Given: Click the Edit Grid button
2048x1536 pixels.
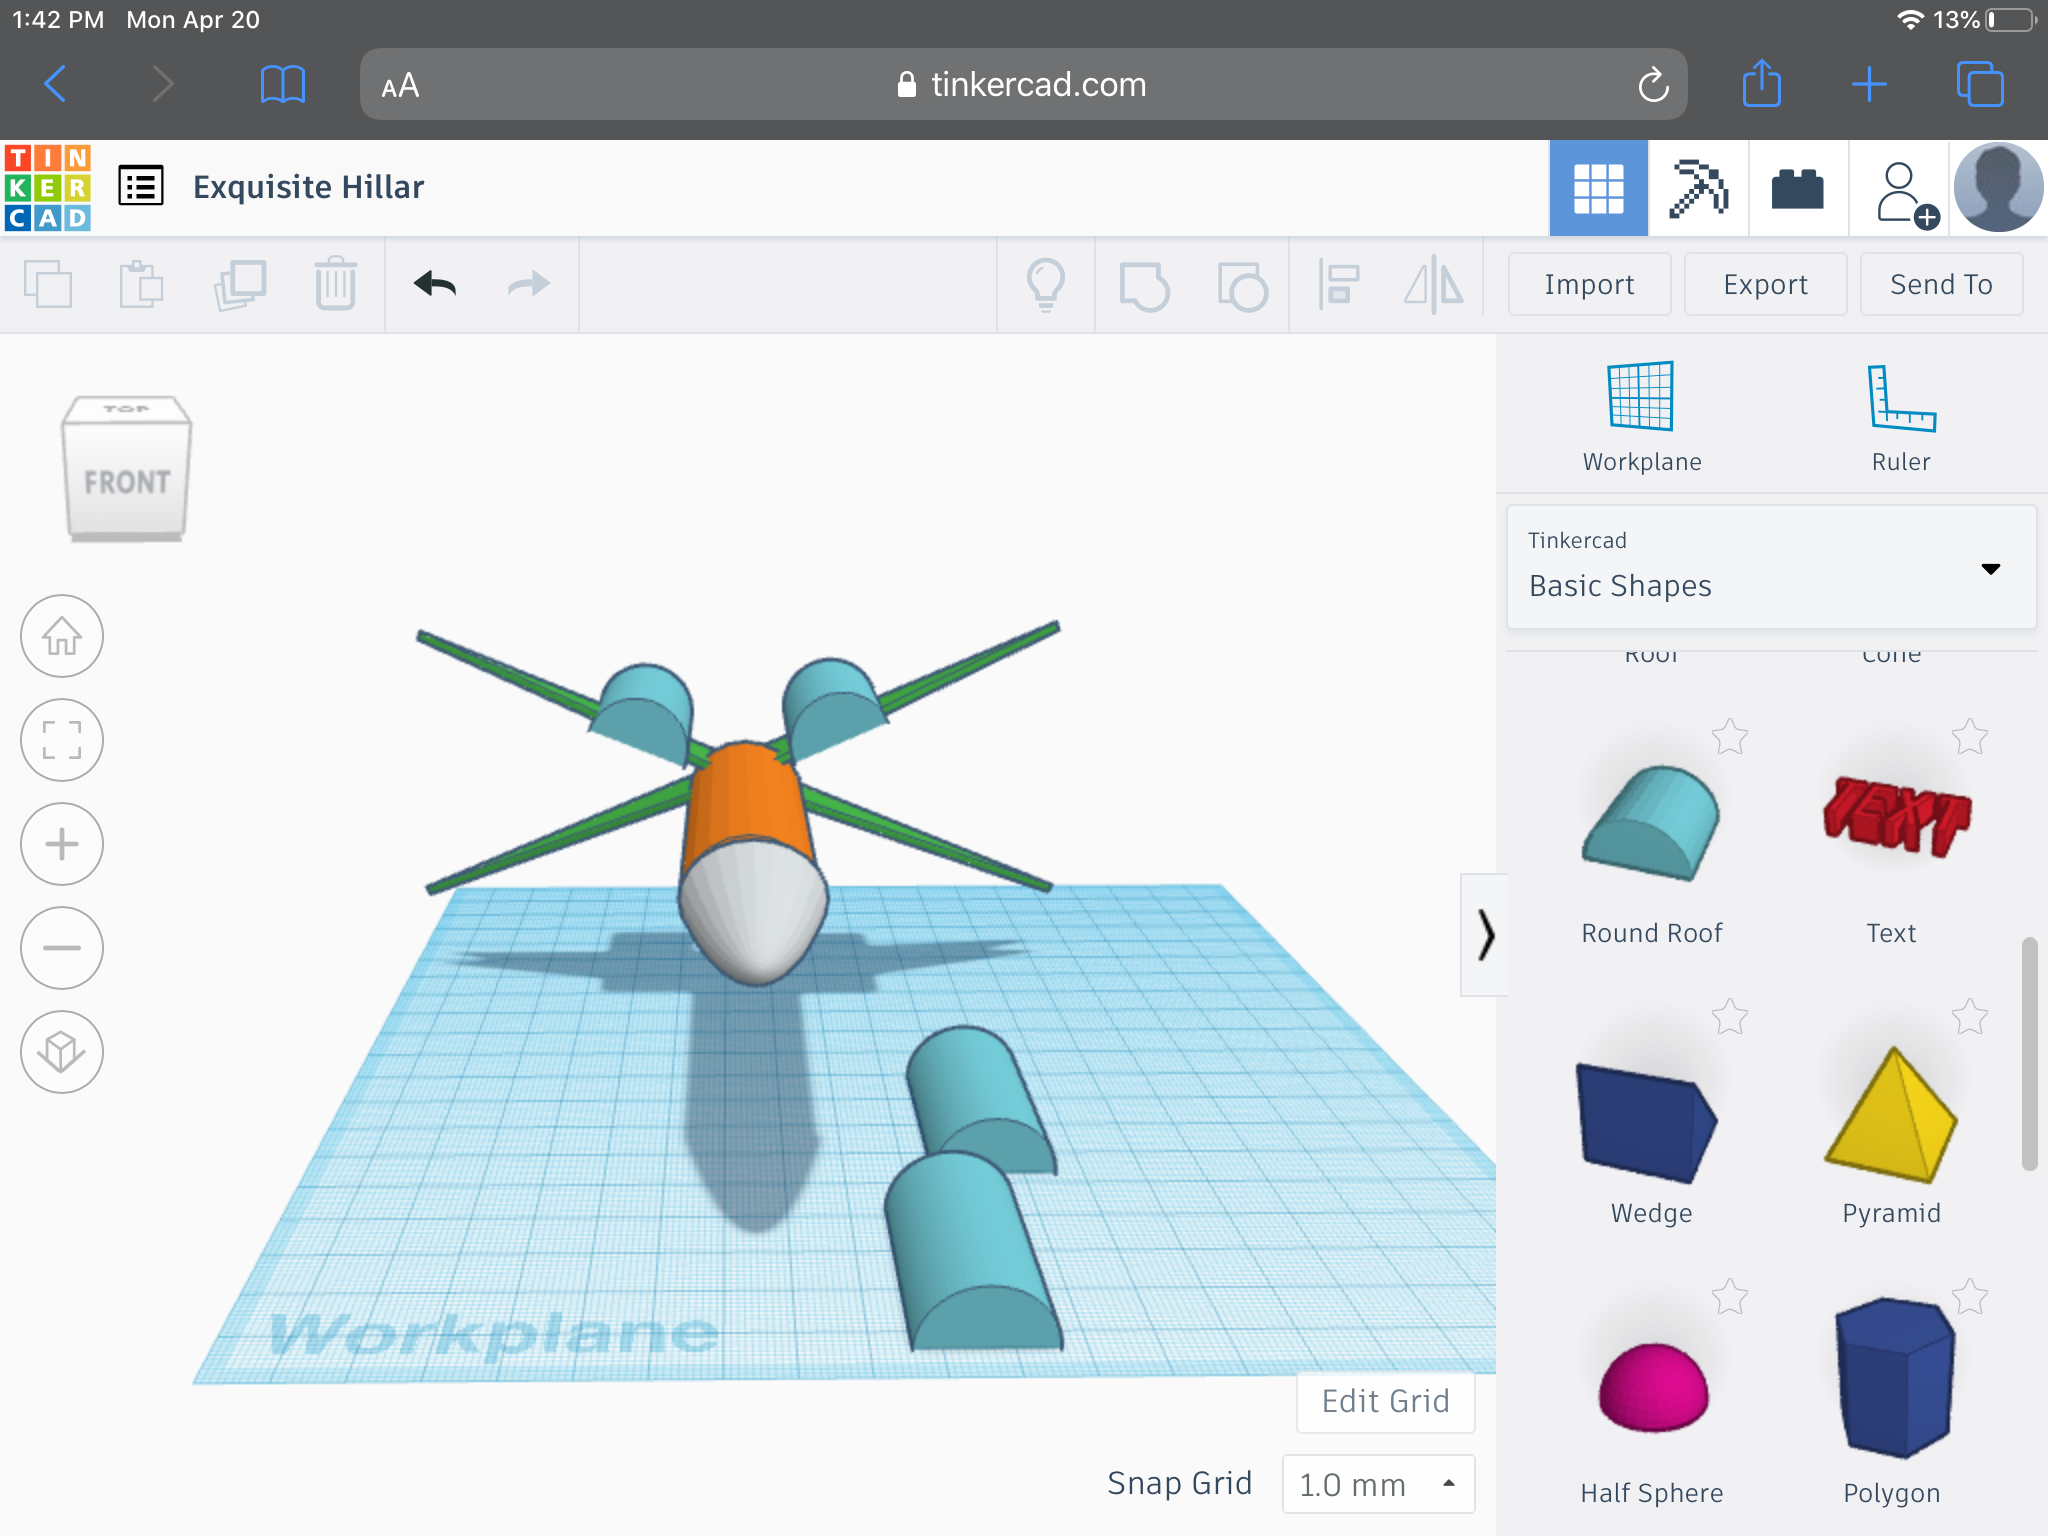Looking at the screenshot, I should 1385,1401.
